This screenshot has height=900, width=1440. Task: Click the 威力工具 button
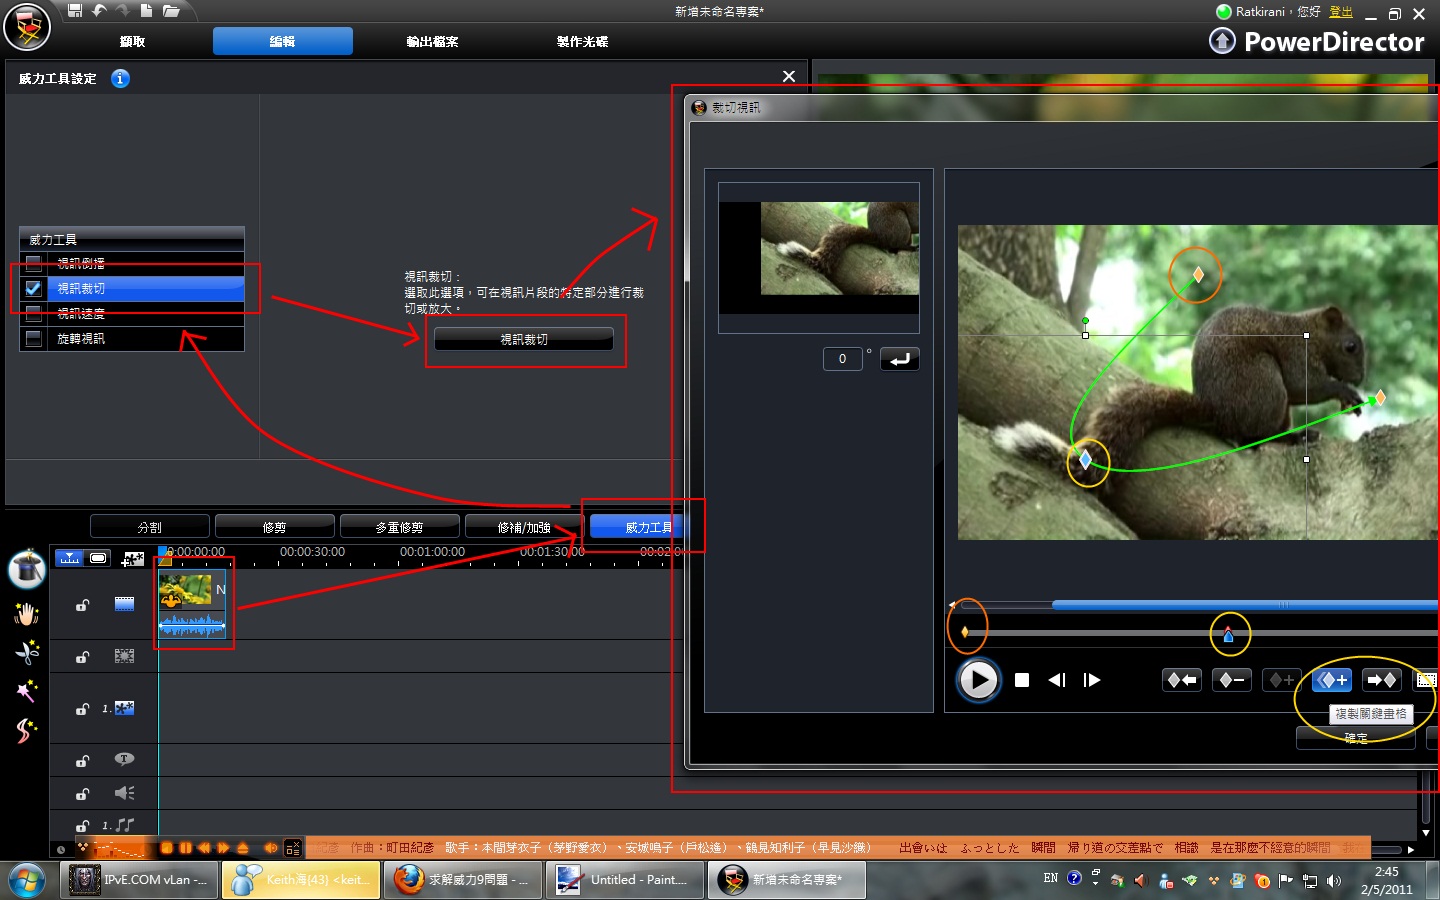pyautogui.click(x=637, y=527)
